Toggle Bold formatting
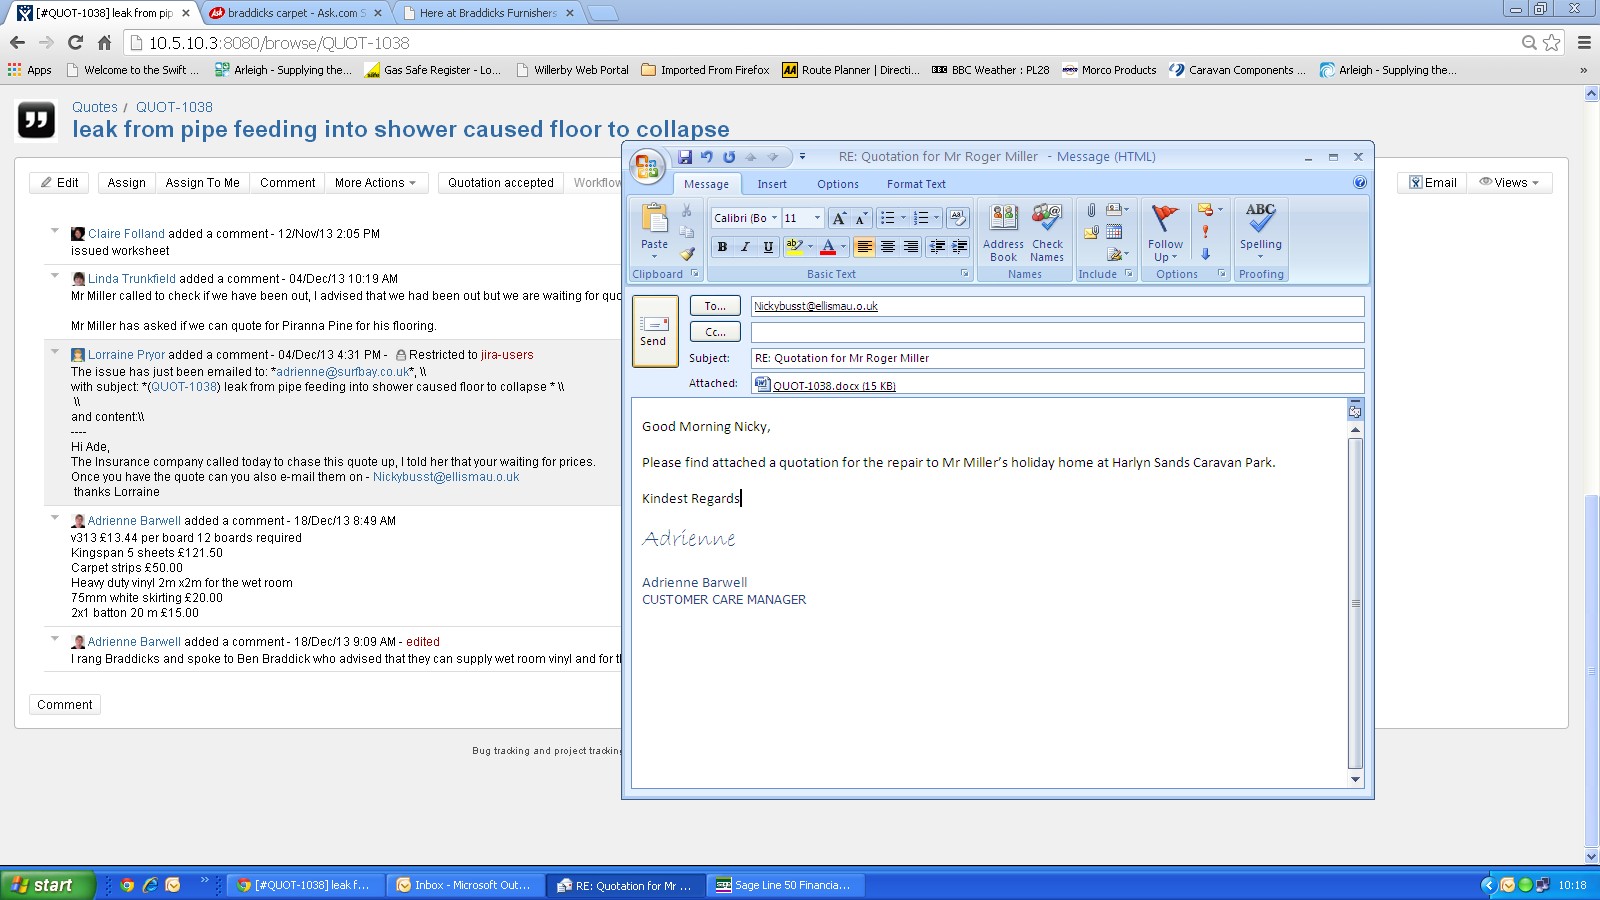This screenshot has width=1600, height=900. click(x=722, y=247)
